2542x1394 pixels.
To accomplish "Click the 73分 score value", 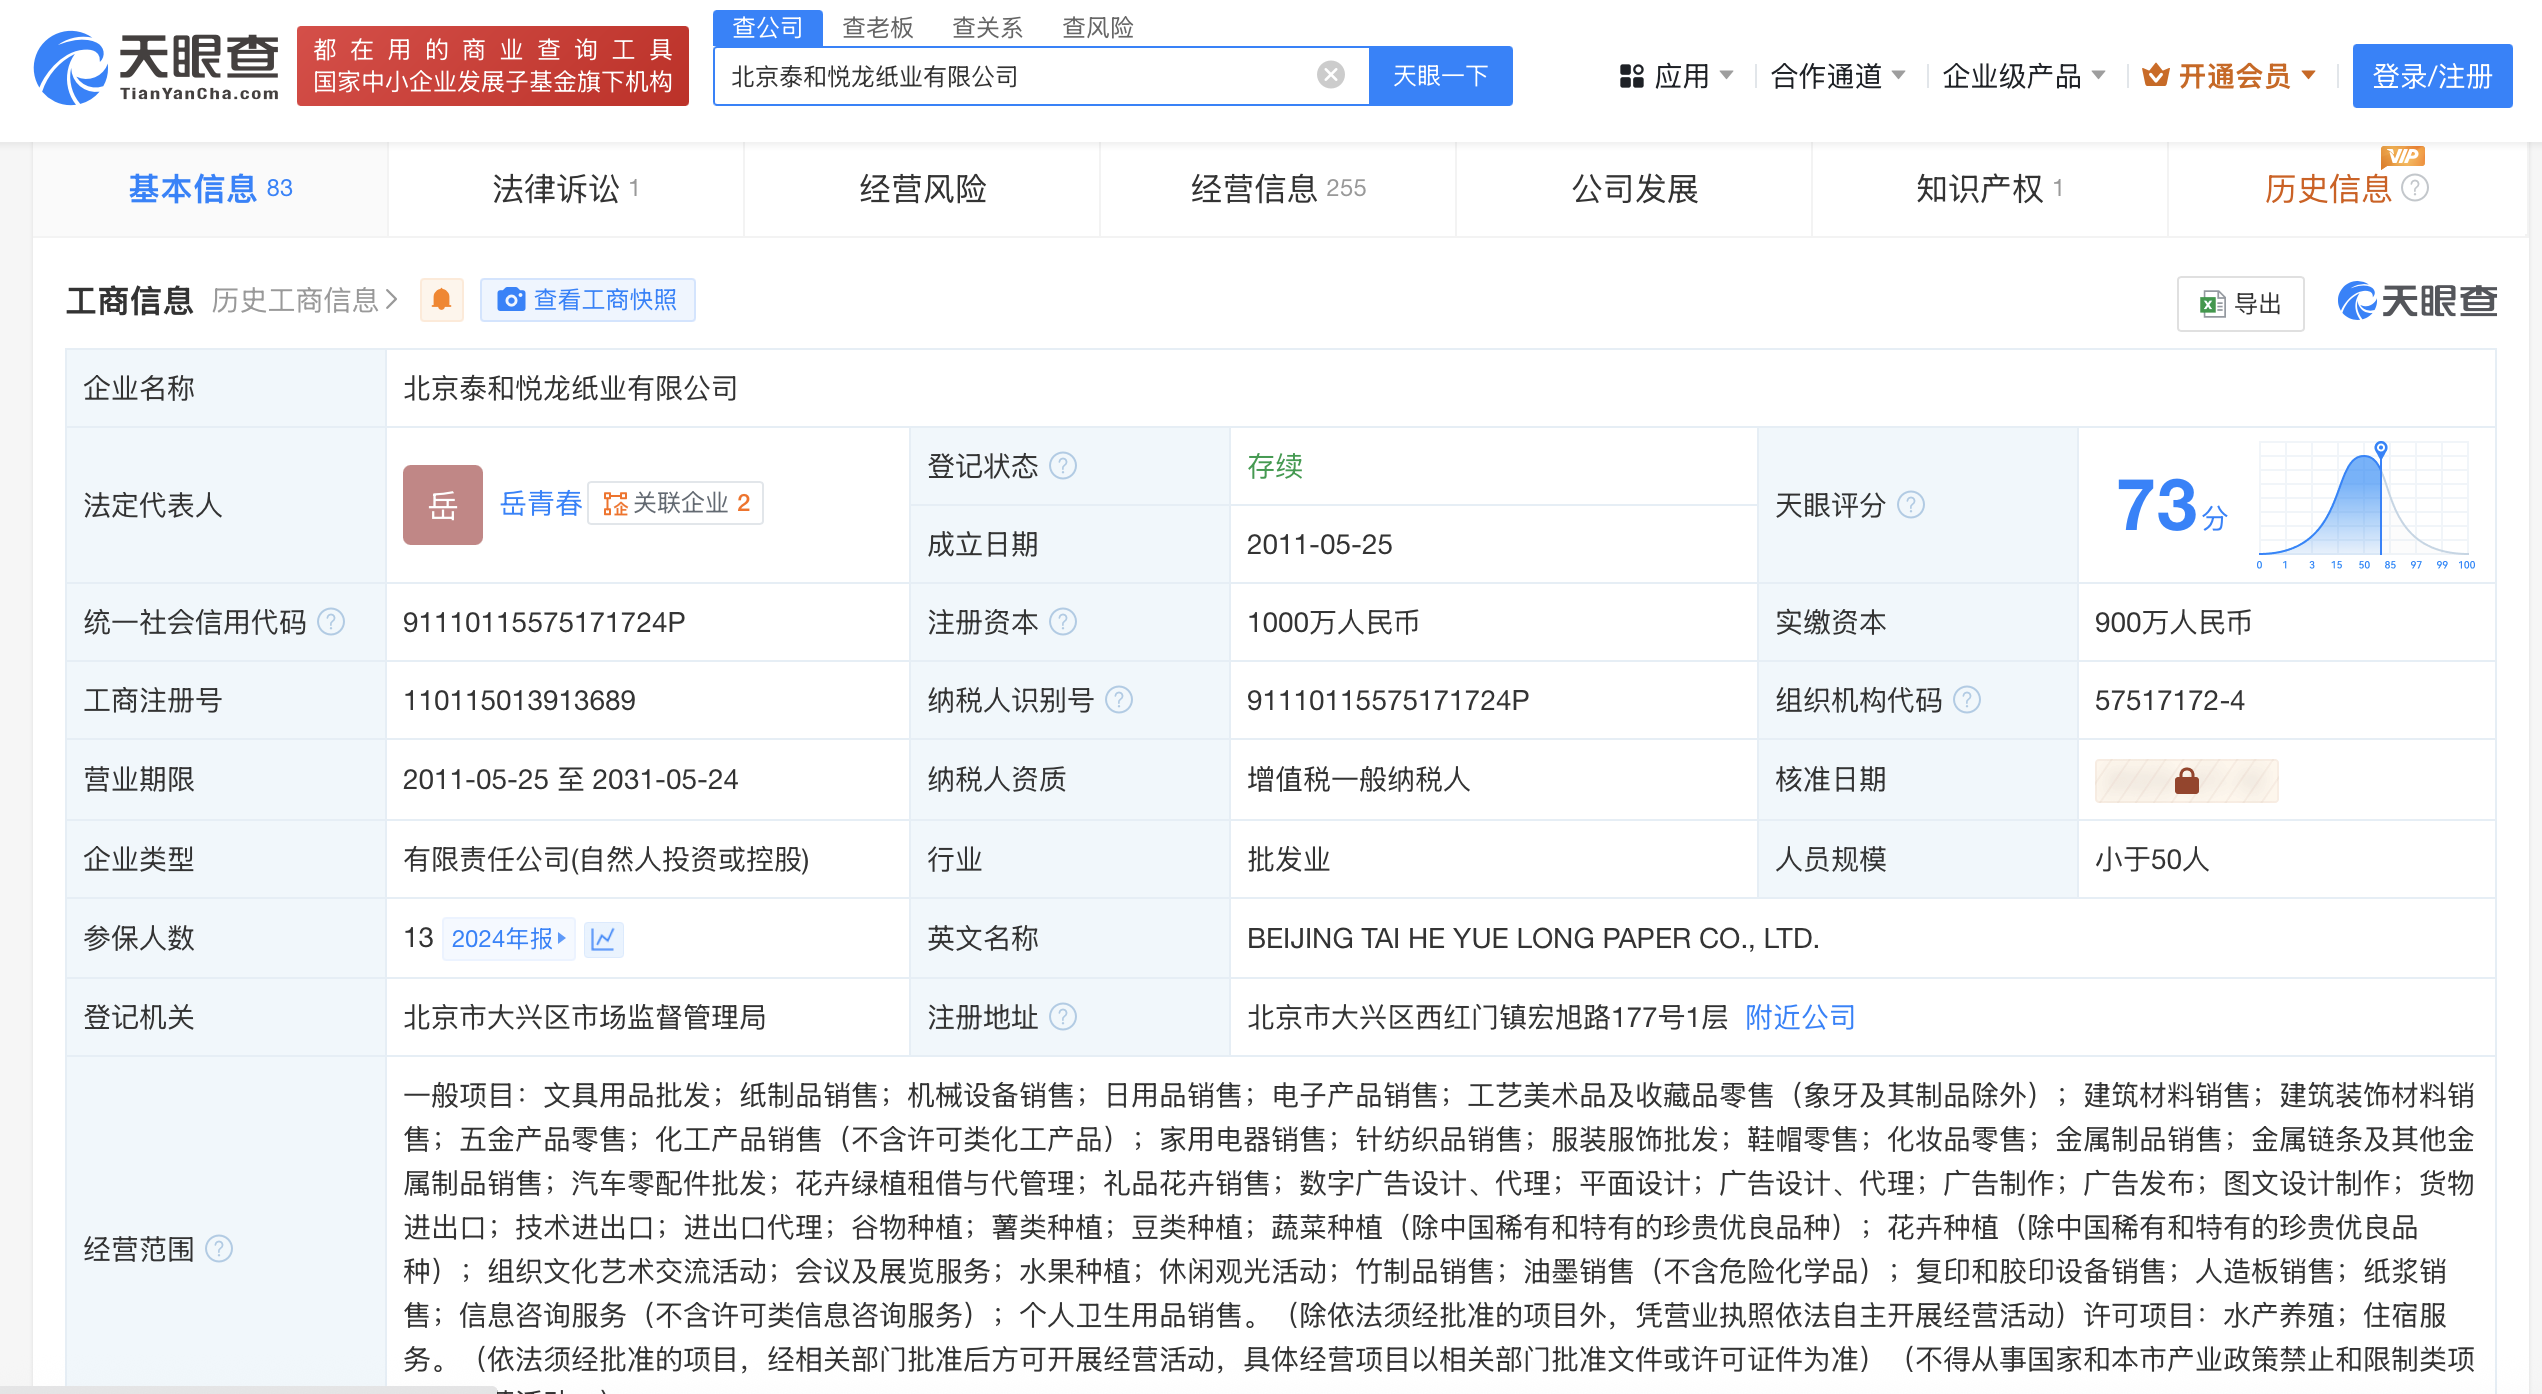I will click(x=2170, y=506).
